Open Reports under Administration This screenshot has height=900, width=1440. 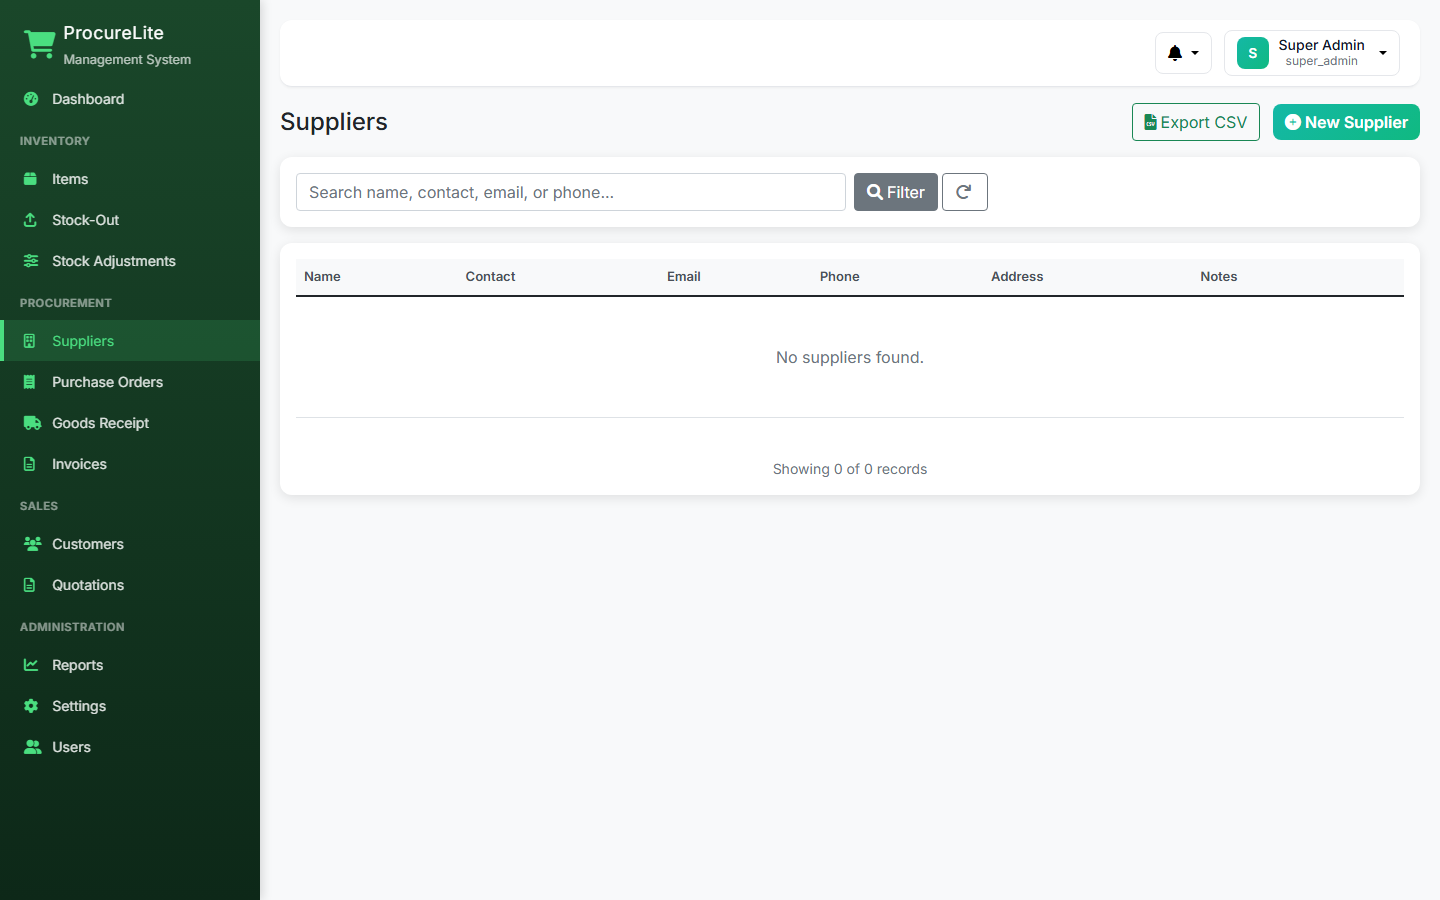pyautogui.click(x=130, y=665)
